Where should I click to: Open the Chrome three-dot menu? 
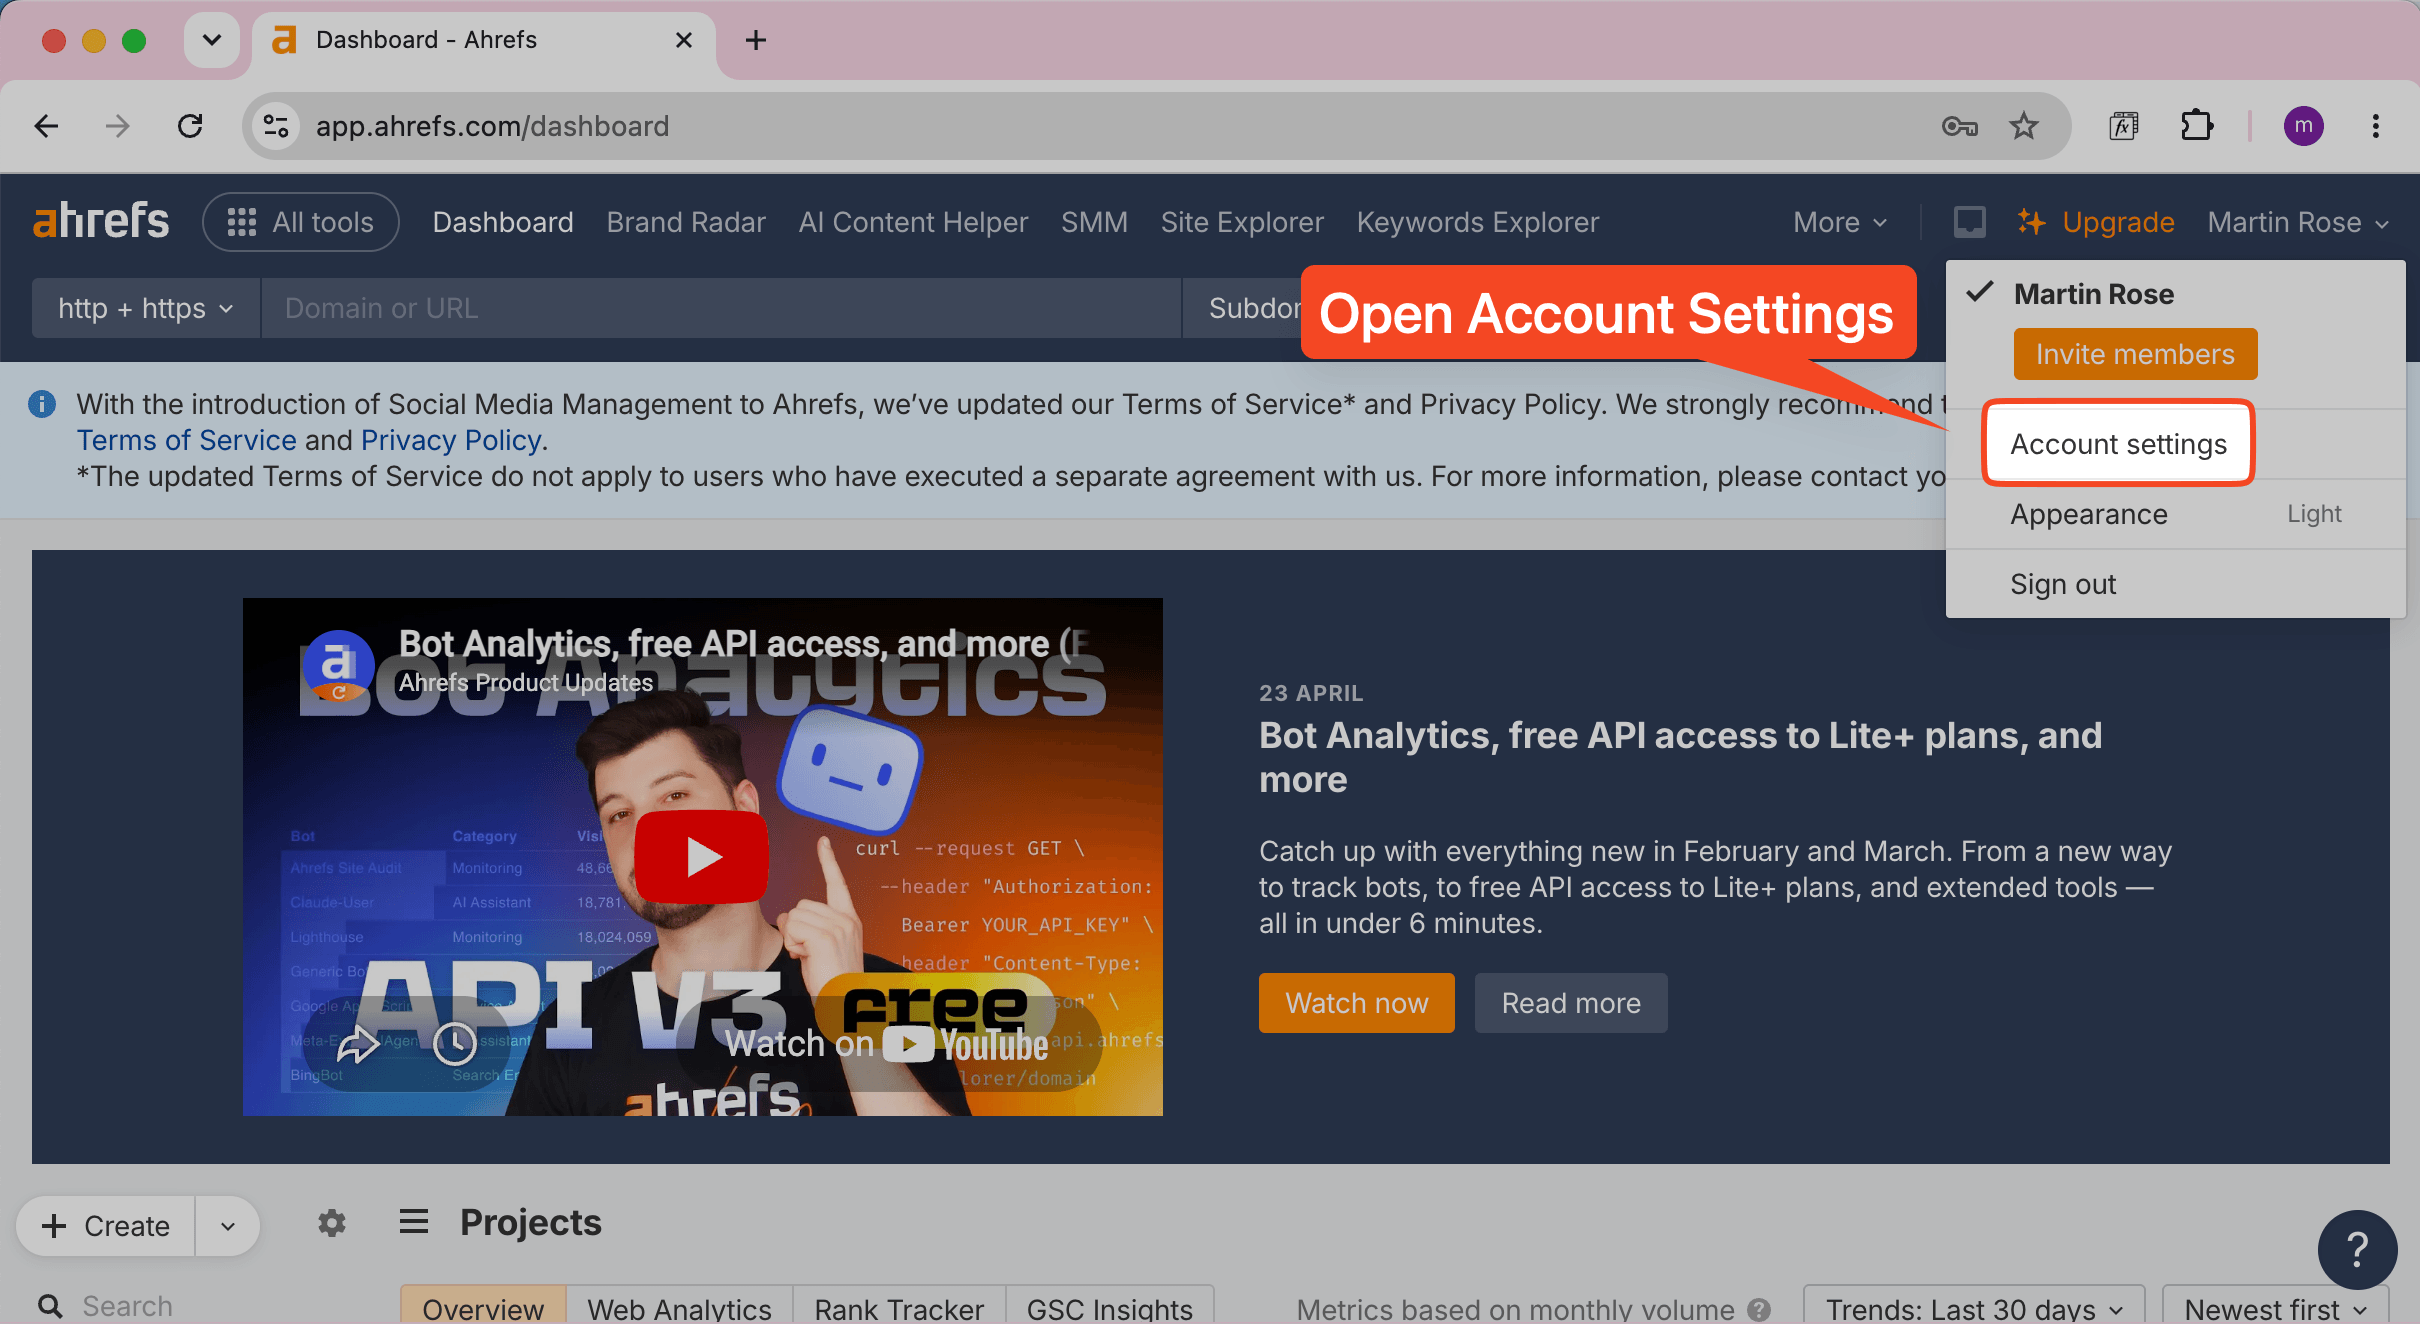2376,126
